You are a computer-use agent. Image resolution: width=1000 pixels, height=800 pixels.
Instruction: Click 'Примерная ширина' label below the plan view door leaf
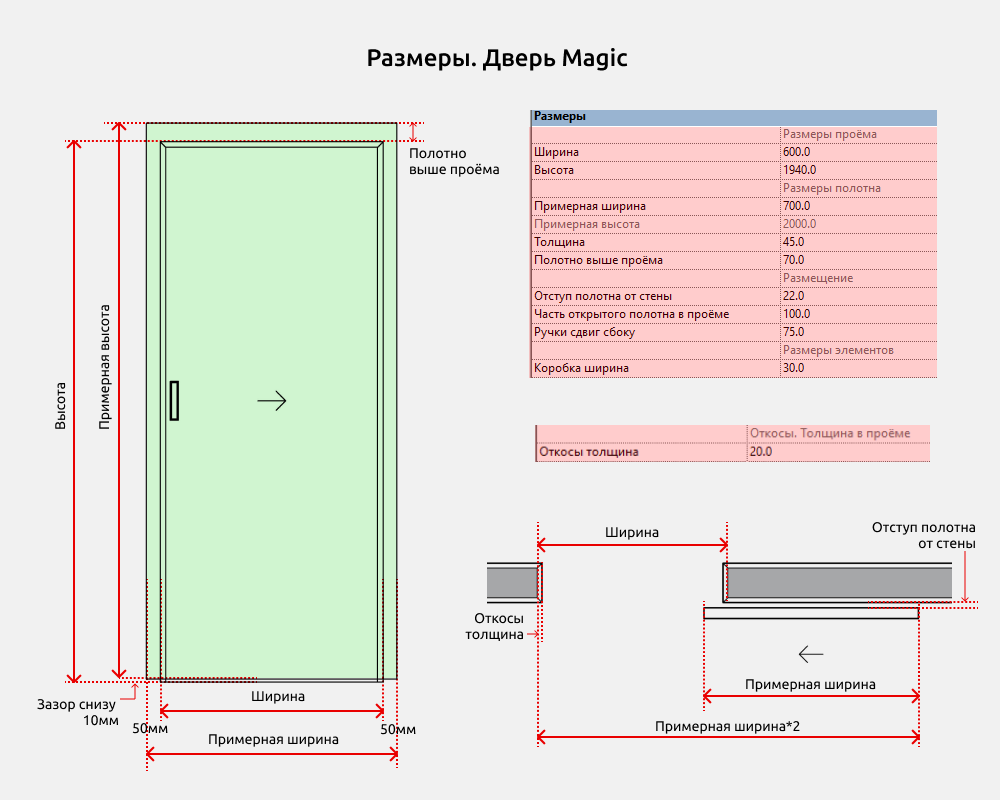(810, 685)
